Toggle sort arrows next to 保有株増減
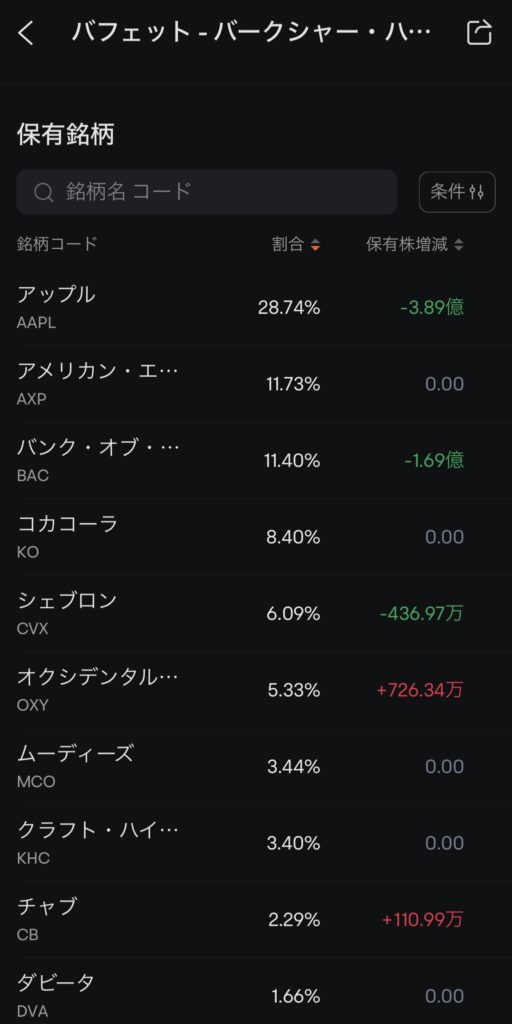 pyautogui.click(x=458, y=245)
